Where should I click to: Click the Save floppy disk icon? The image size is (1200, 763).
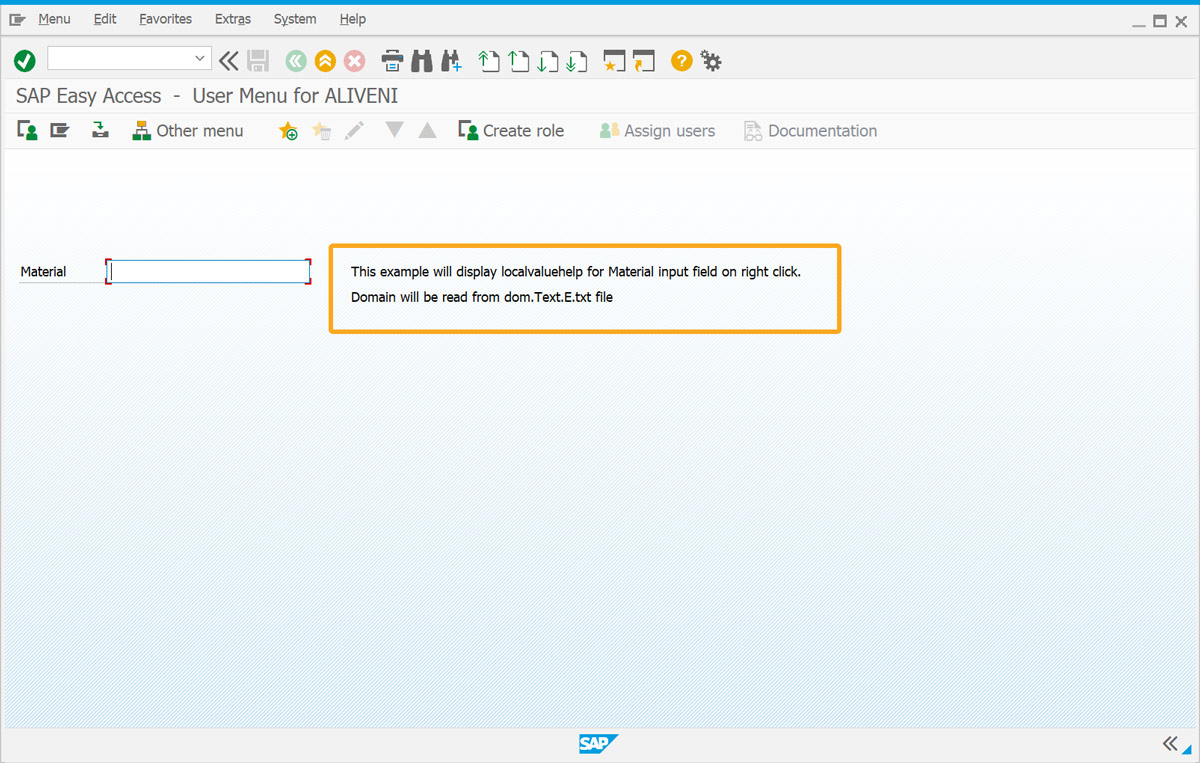[258, 61]
